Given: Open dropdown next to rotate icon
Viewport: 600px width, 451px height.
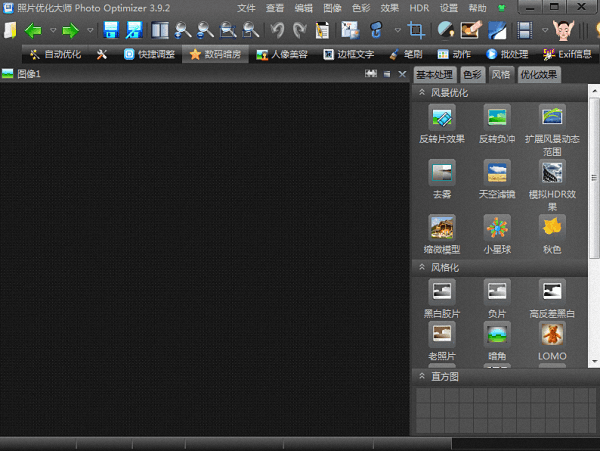Looking at the screenshot, I should [398, 30].
